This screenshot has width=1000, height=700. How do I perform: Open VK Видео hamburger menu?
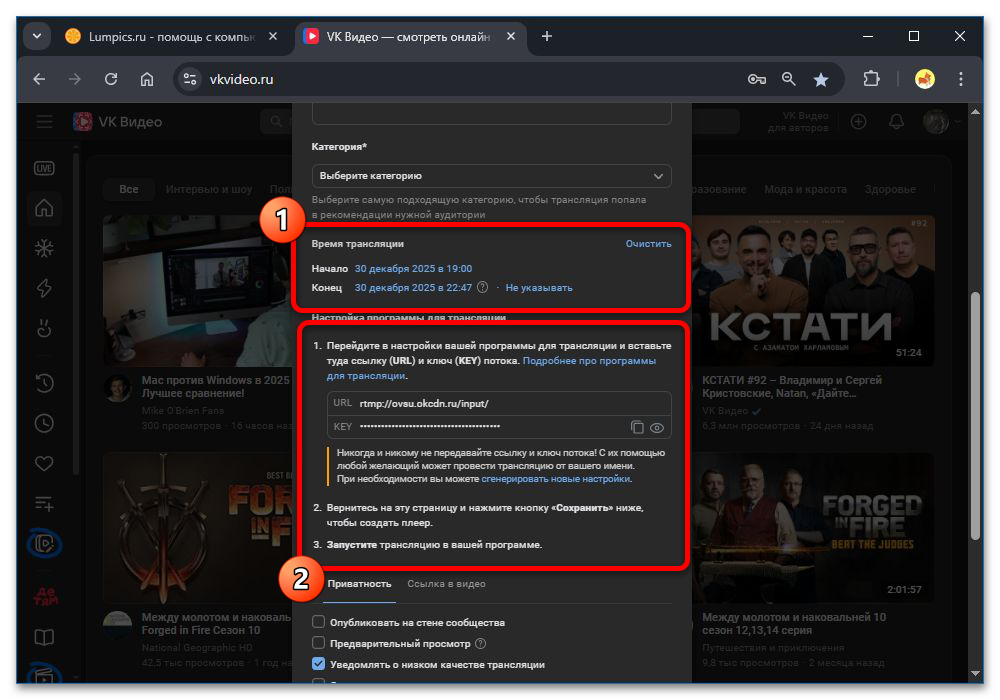tap(45, 121)
